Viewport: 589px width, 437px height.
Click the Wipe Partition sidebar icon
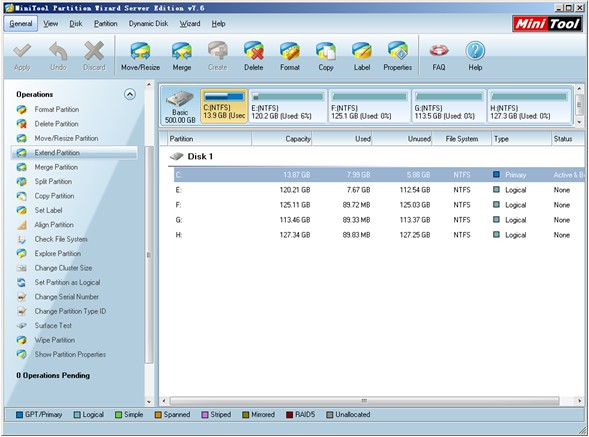coord(22,340)
